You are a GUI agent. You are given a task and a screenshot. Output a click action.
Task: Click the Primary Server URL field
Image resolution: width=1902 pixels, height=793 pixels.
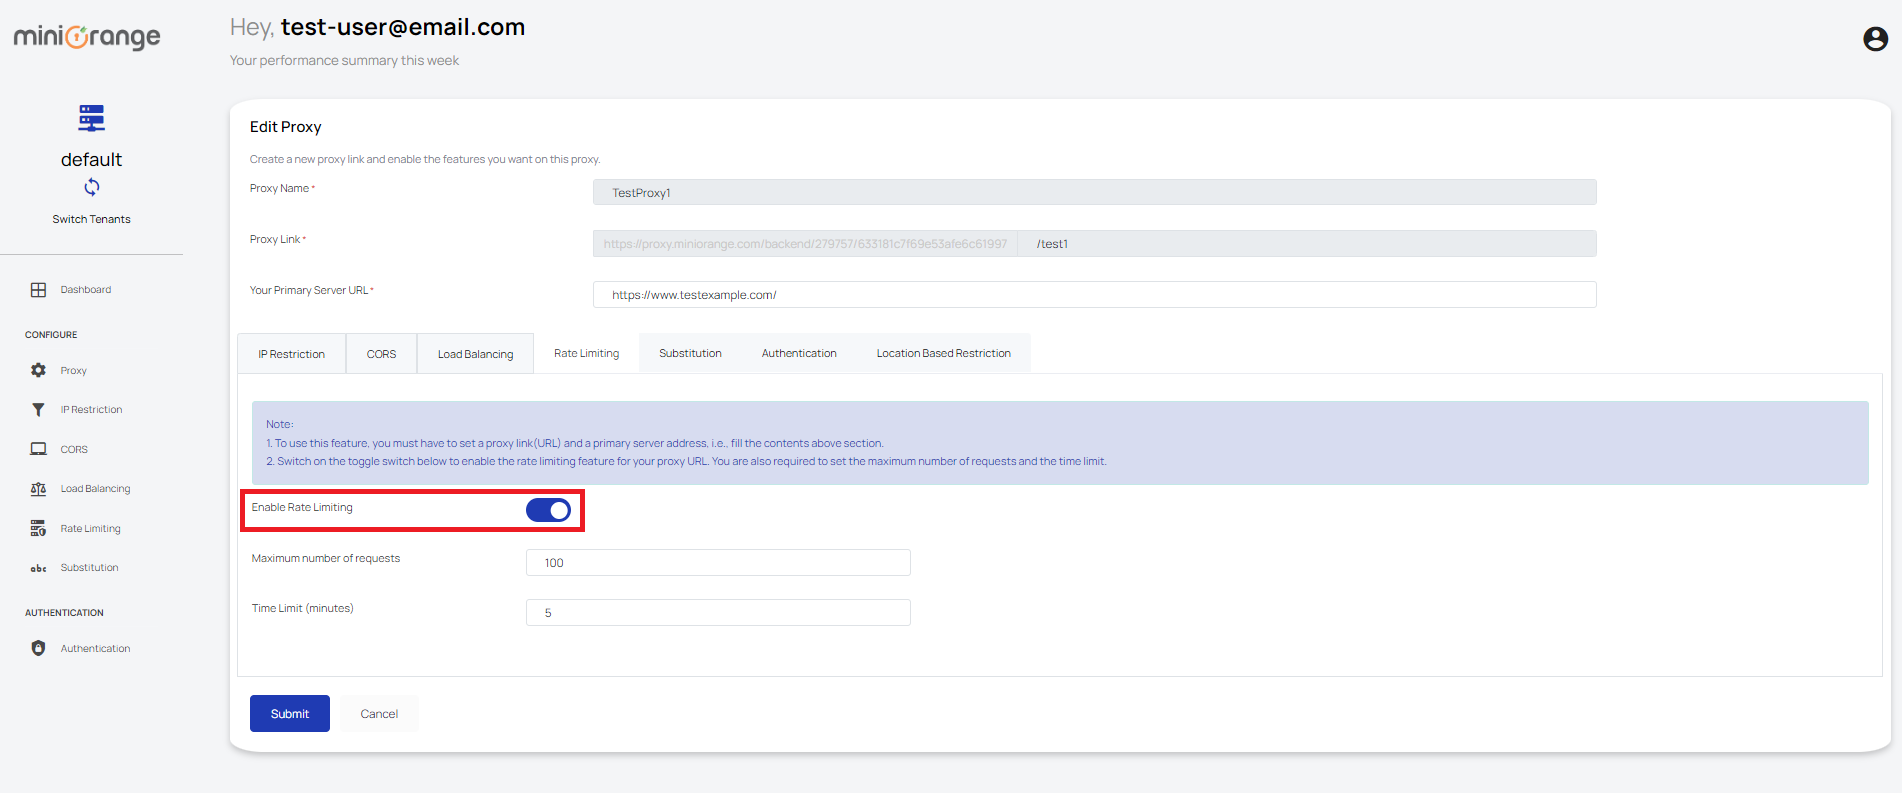(1094, 294)
